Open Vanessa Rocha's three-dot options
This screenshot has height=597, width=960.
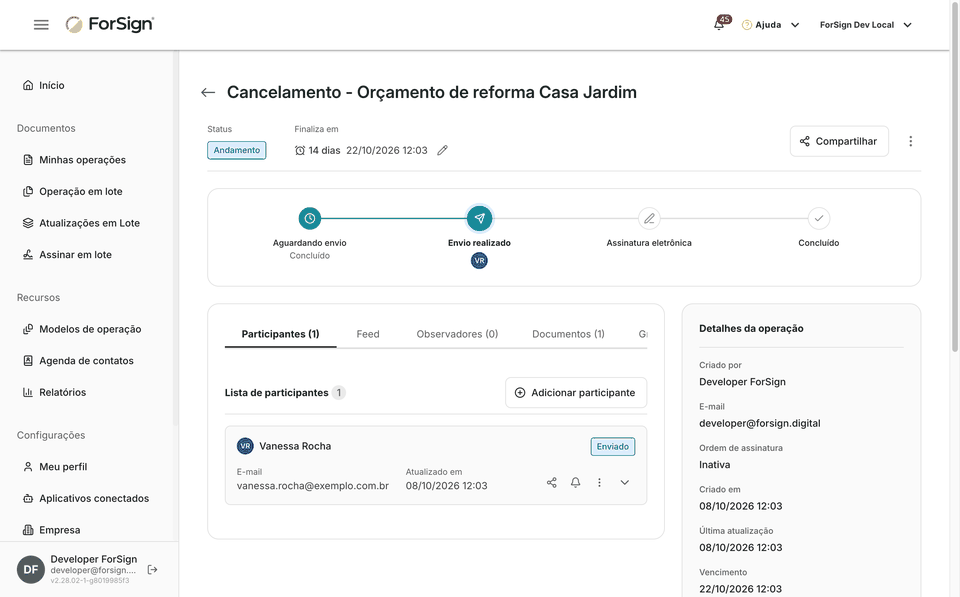tap(599, 482)
